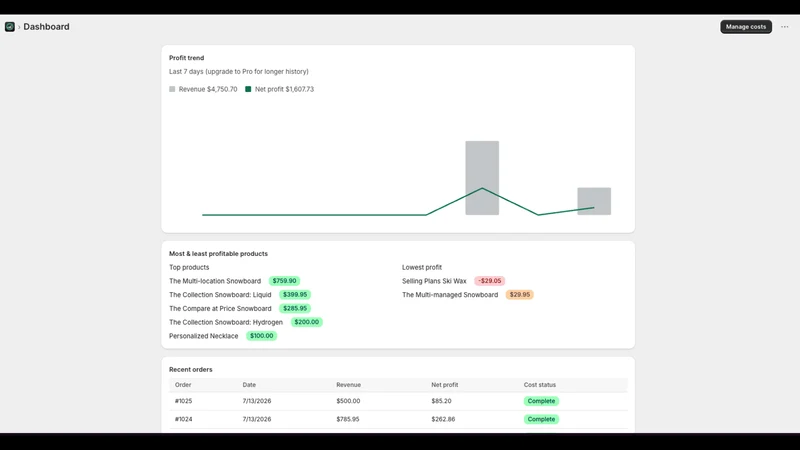Click the Revenue column header in orders table

(x=348, y=385)
